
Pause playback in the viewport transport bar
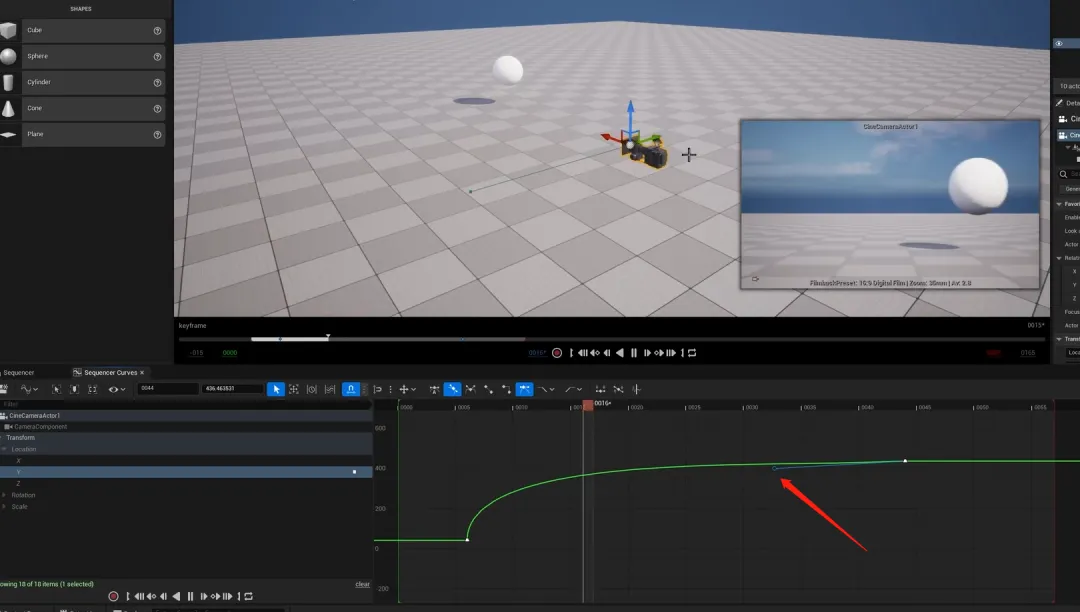click(634, 353)
